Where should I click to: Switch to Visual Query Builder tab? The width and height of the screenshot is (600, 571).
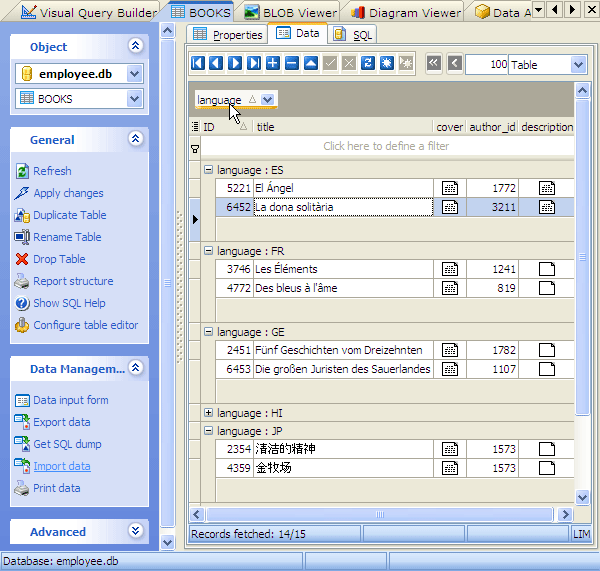coord(88,12)
